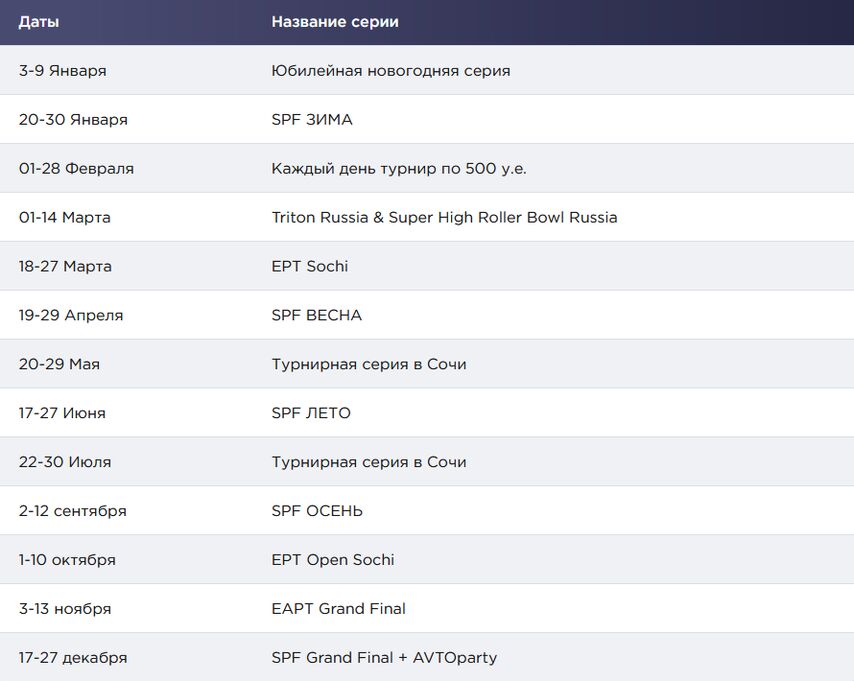Select the EPT Sochi series entry
This screenshot has height=681, width=854.
pyautogui.click(x=310, y=266)
